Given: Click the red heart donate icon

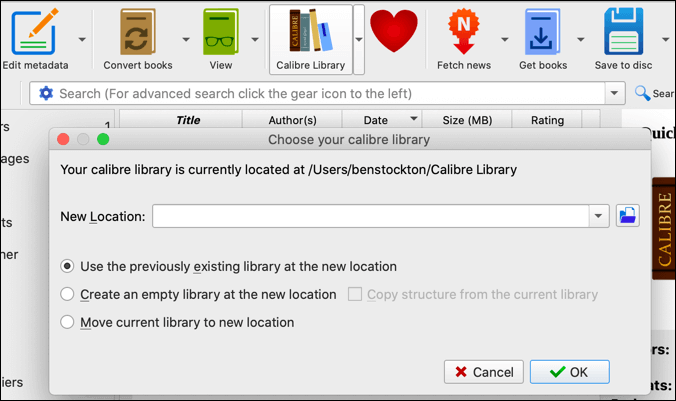Looking at the screenshot, I should pos(393,32).
